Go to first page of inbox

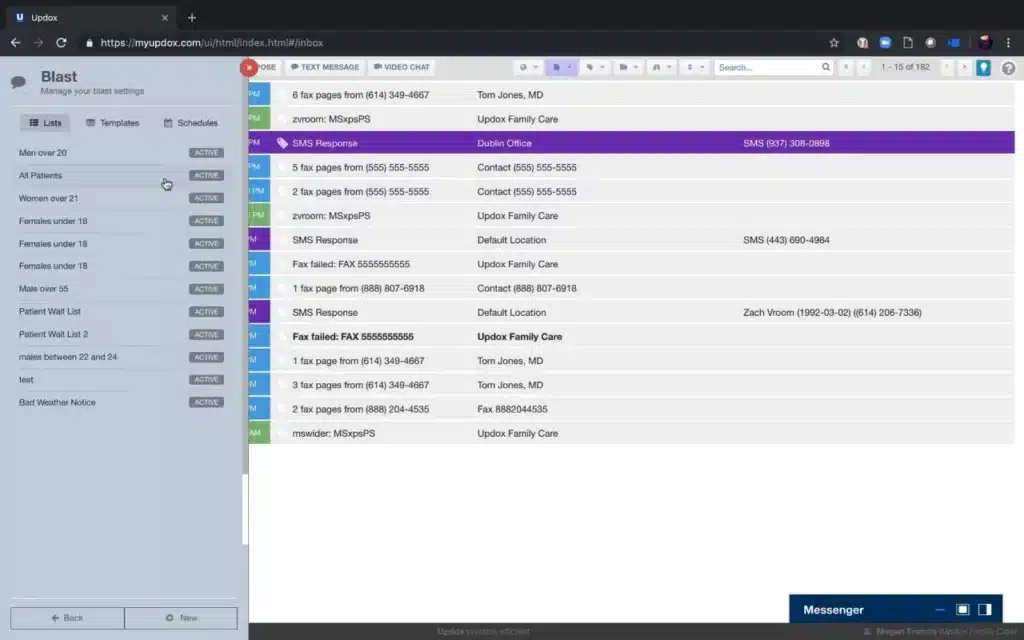[x=846, y=67]
